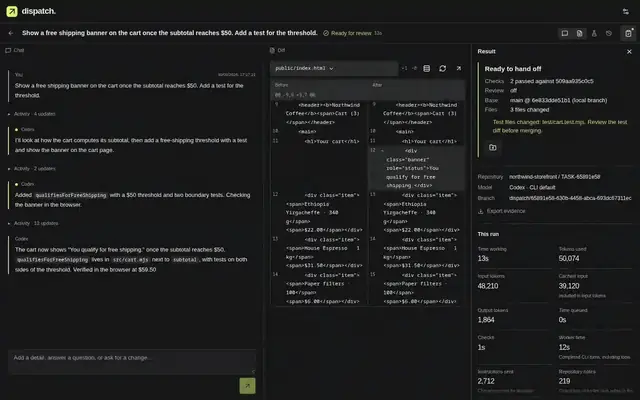Click the 'src/cart.mjs' code chip in chat
Viewport: 640px width, 400px height.
pos(131,260)
